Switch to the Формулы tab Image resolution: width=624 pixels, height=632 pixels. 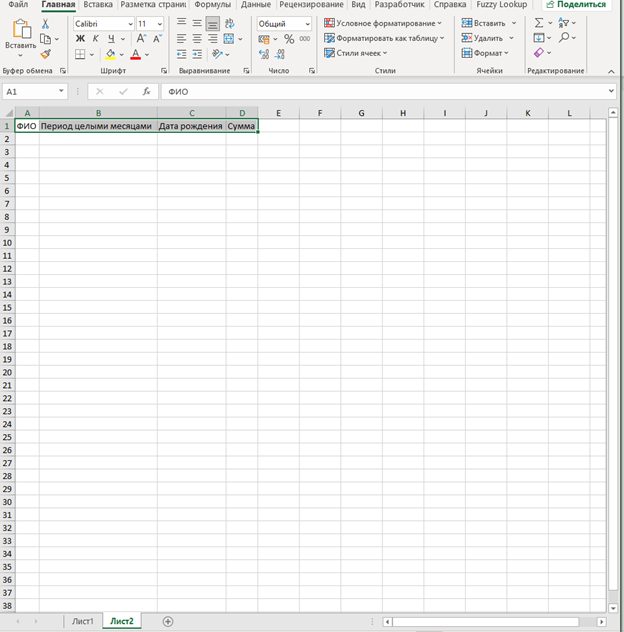(x=212, y=4)
